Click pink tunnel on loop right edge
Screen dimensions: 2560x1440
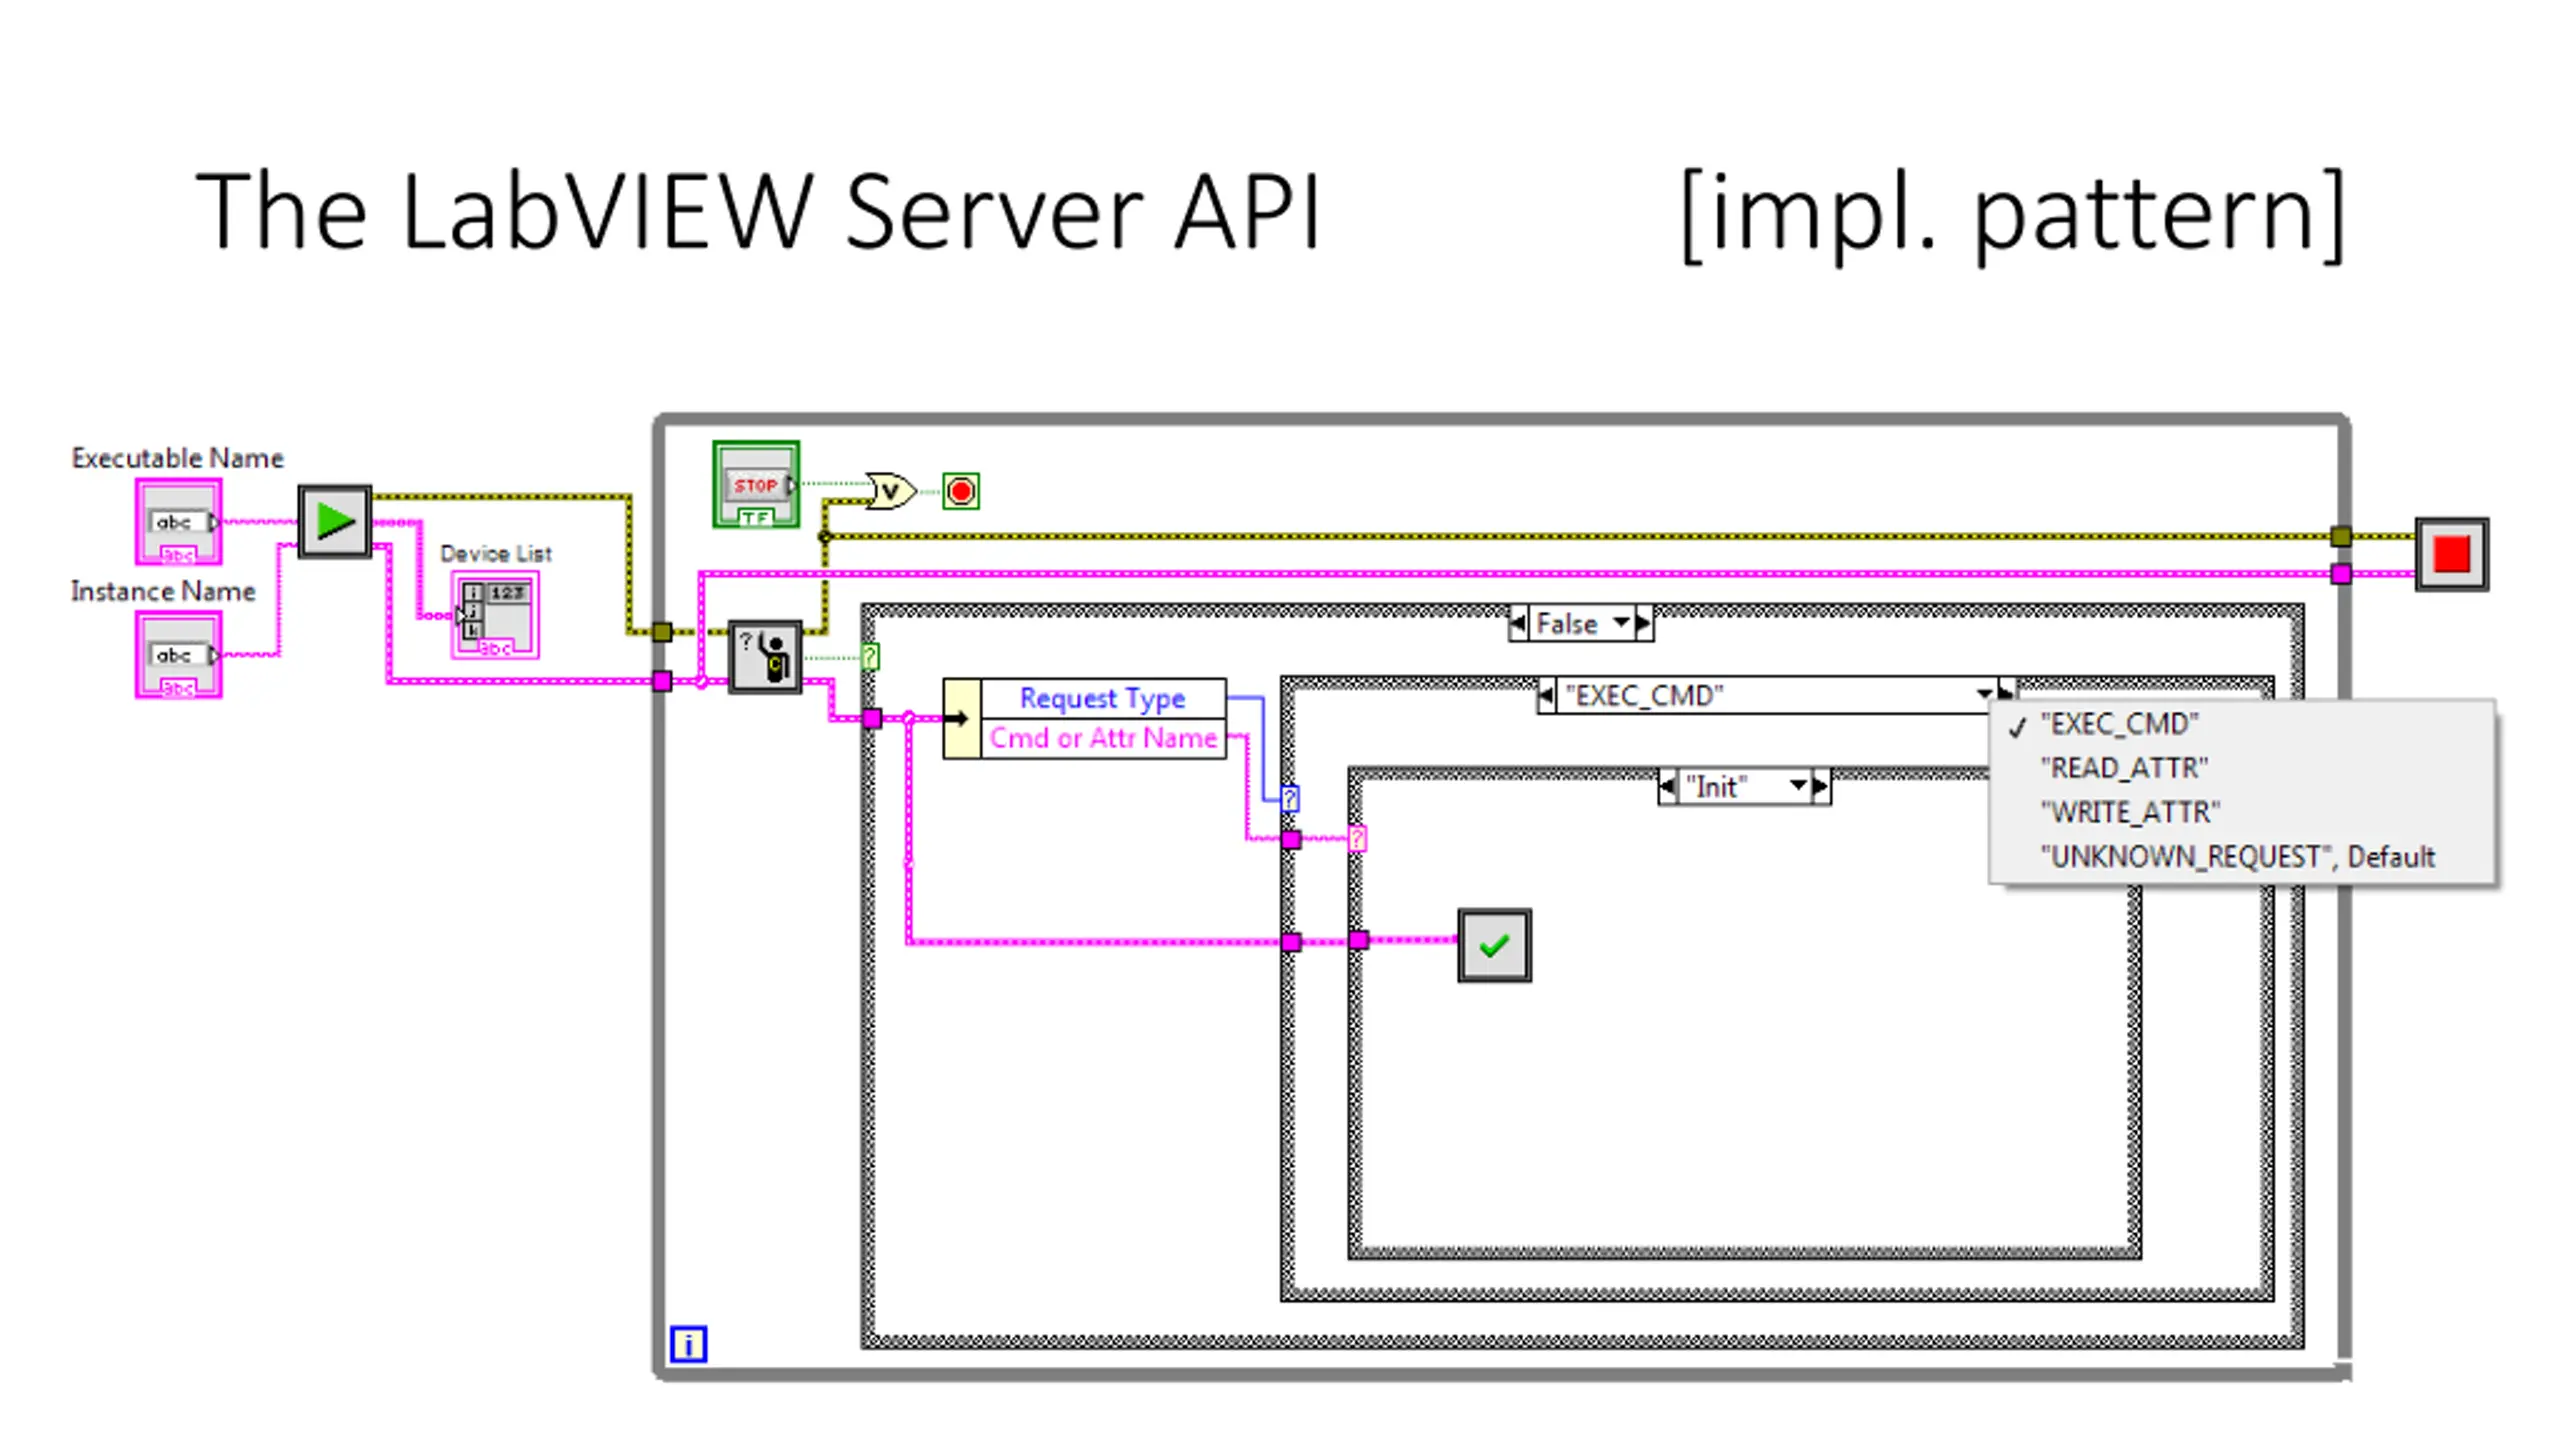(2340, 574)
